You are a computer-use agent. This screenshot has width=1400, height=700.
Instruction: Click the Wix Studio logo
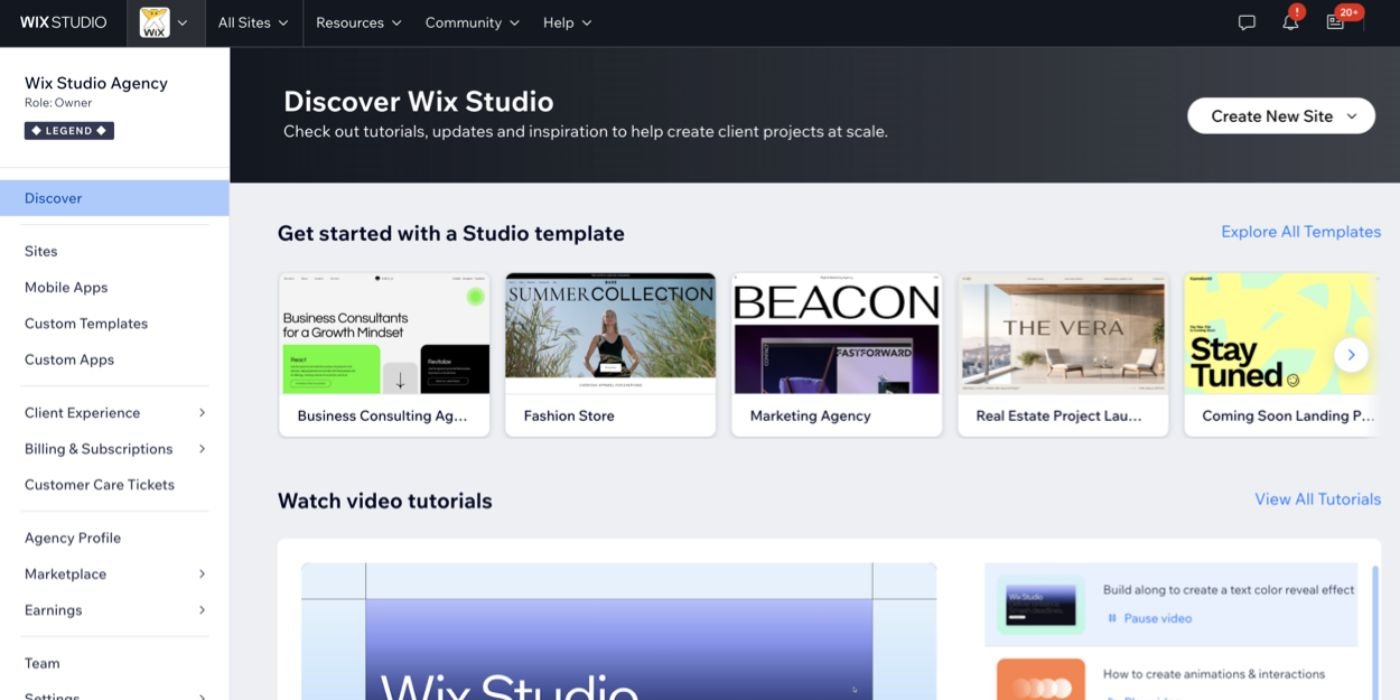click(62, 22)
